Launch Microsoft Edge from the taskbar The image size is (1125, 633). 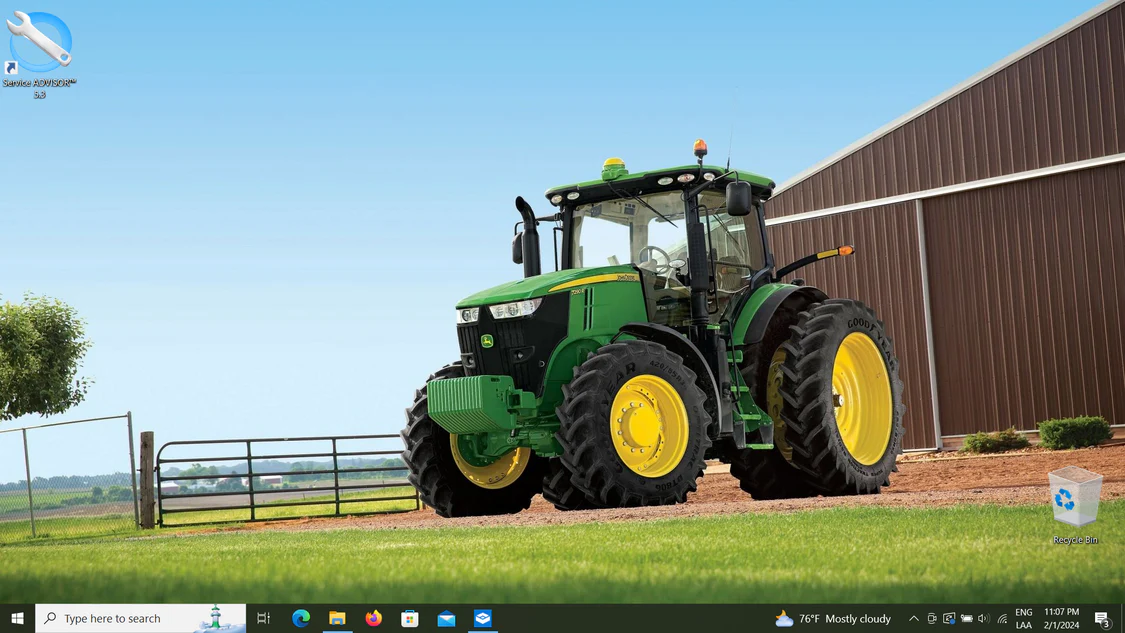click(301, 619)
